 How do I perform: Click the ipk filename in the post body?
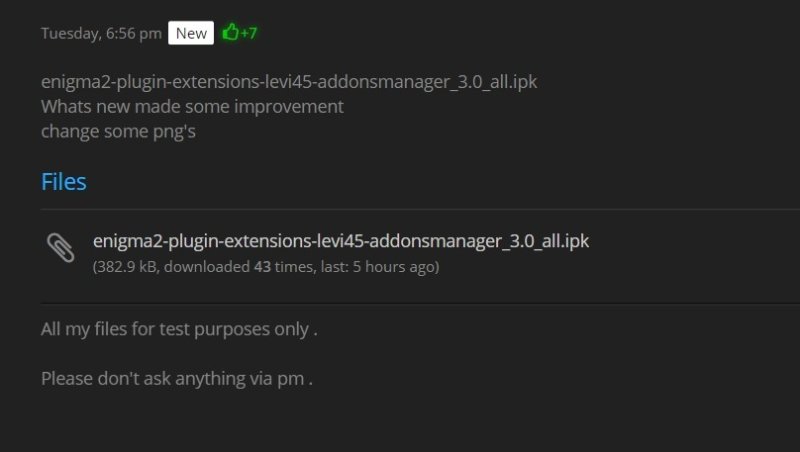[289, 82]
